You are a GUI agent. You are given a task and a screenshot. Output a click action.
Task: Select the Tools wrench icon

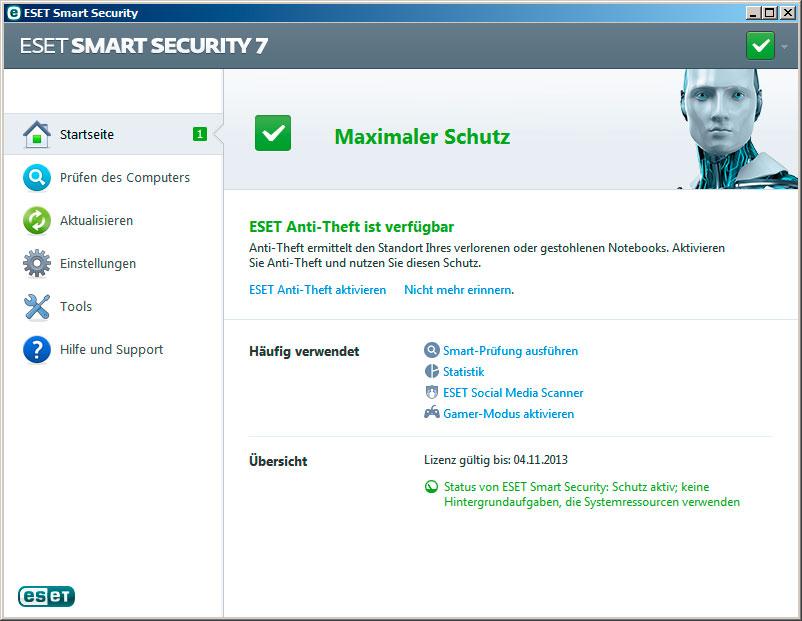click(x=38, y=306)
